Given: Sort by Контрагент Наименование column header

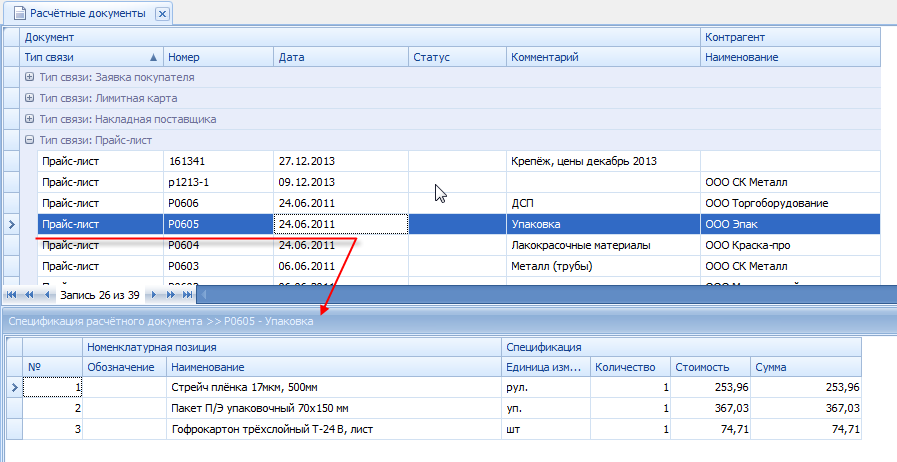Looking at the screenshot, I should [790, 57].
